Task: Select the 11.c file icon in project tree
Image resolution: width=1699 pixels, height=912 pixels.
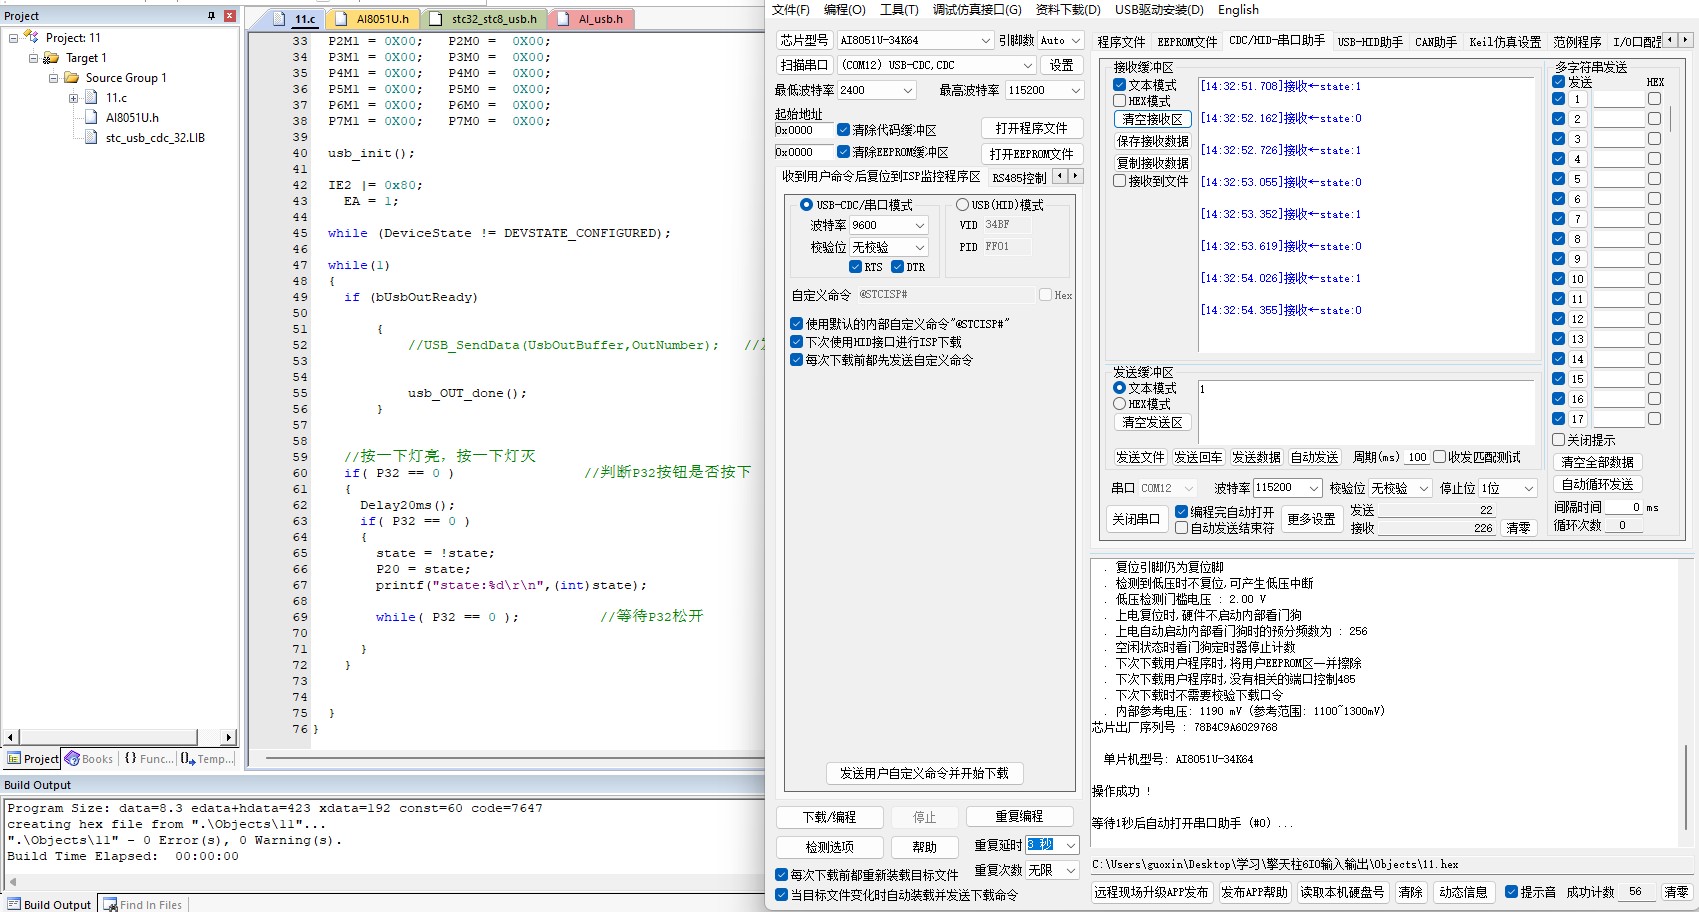Action: coord(92,97)
